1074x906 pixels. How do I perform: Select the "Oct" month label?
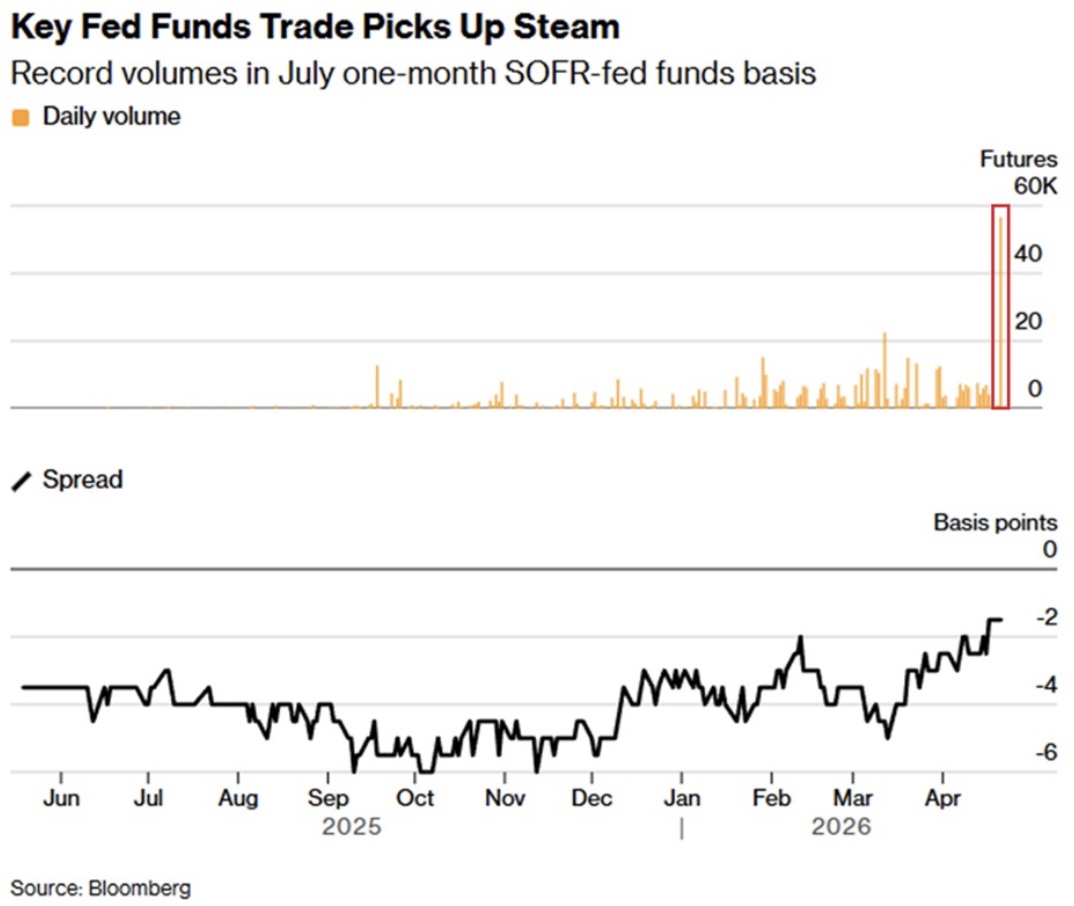(x=415, y=799)
